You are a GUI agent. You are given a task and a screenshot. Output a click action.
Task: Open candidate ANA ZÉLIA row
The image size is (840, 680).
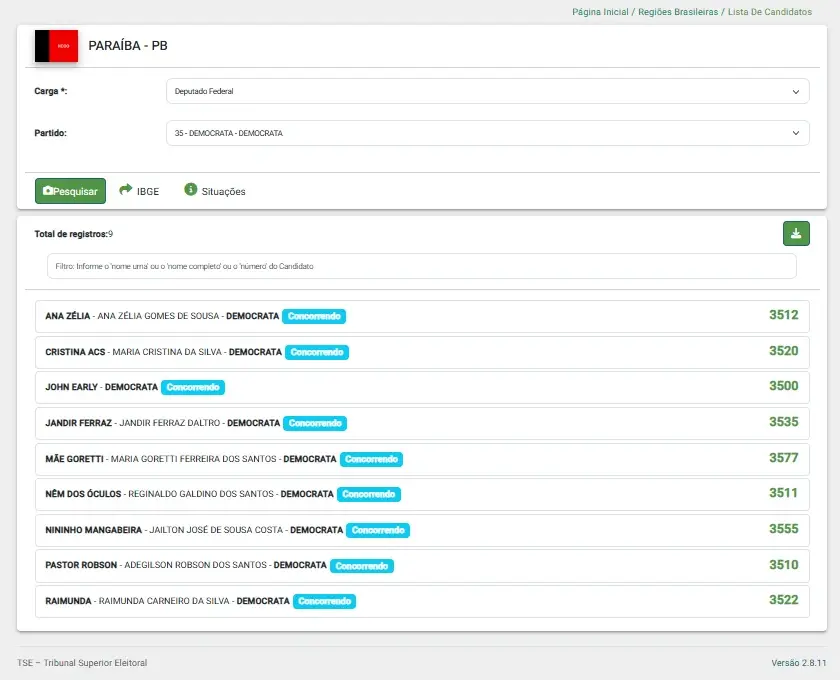pos(422,316)
